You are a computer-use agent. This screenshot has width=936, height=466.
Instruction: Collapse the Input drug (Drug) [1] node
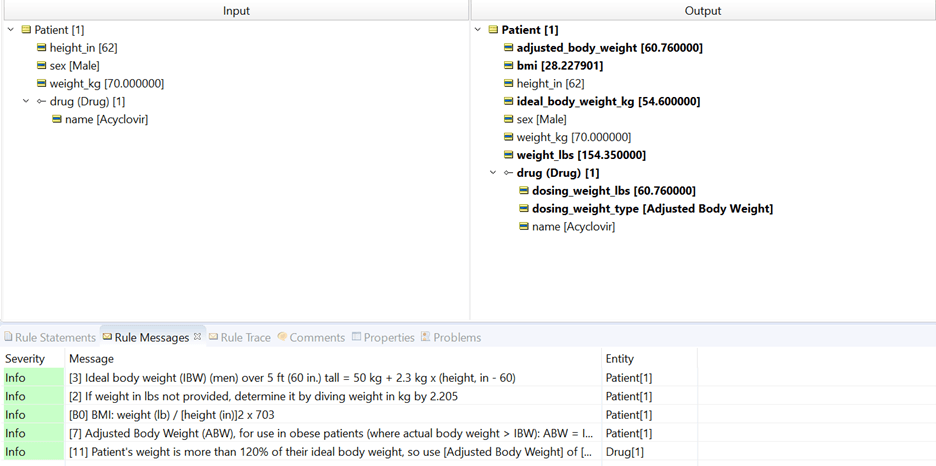[x=26, y=101]
